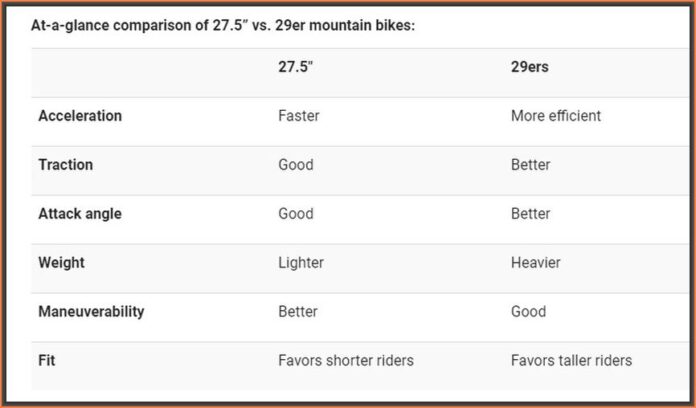Image resolution: width=696 pixels, height=408 pixels.
Task: Click Good in the Traction row
Action: point(296,165)
